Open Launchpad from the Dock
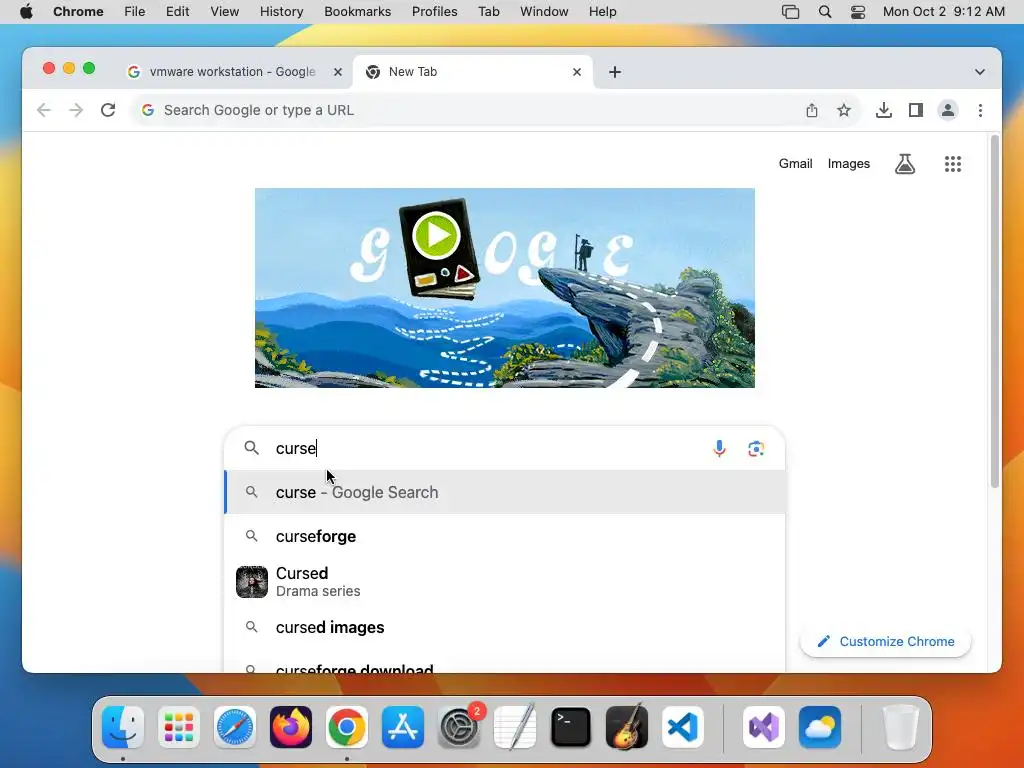This screenshot has width=1024, height=768. tap(179, 727)
